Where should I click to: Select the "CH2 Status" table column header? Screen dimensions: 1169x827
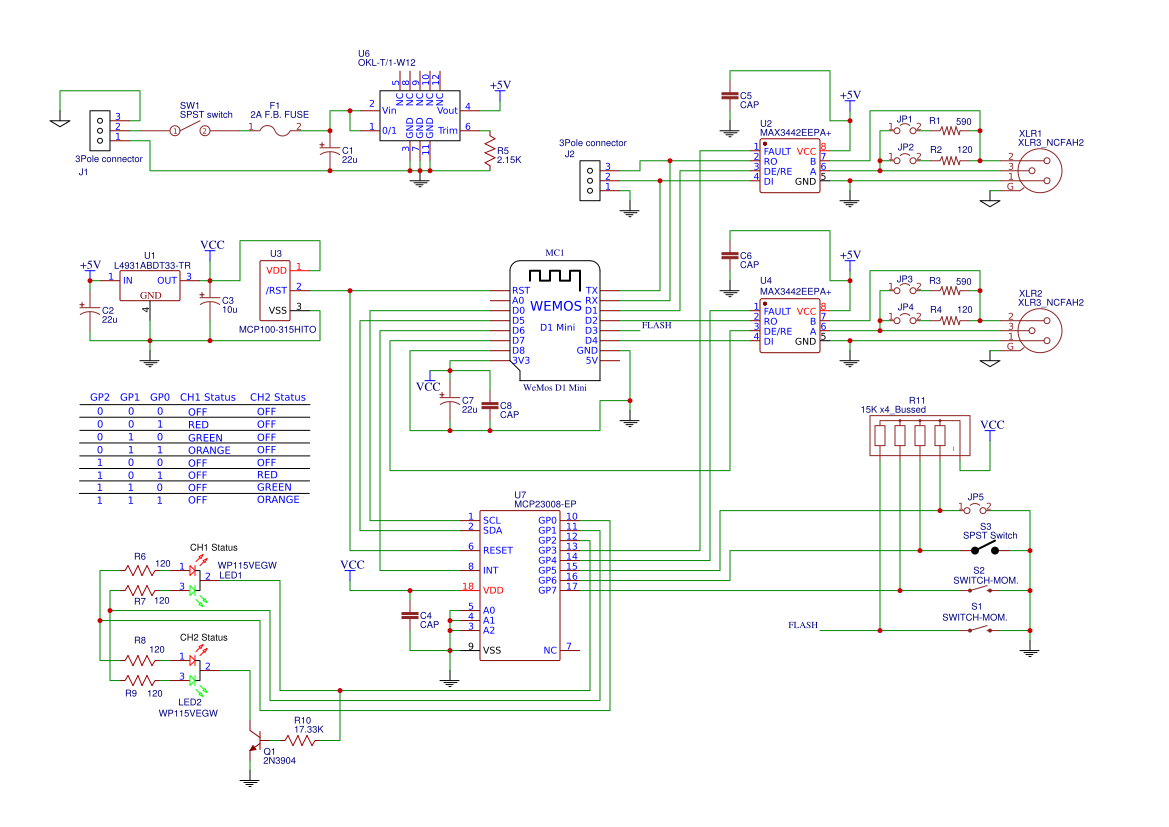278,397
